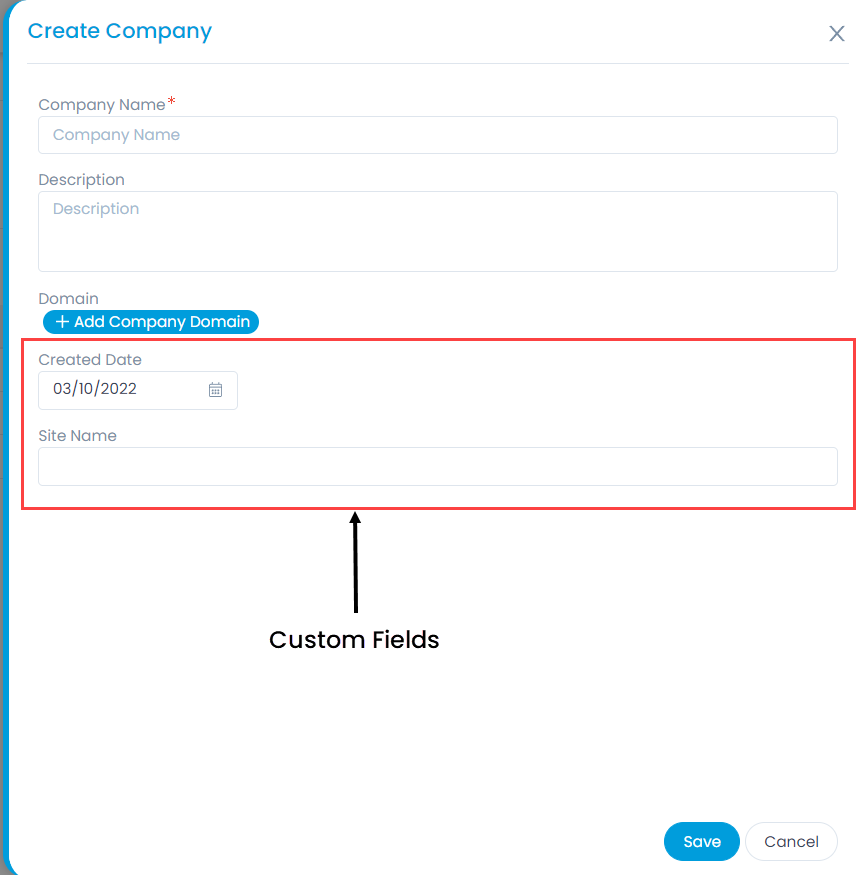Click the required asterisk next to Company Name

[171, 100]
